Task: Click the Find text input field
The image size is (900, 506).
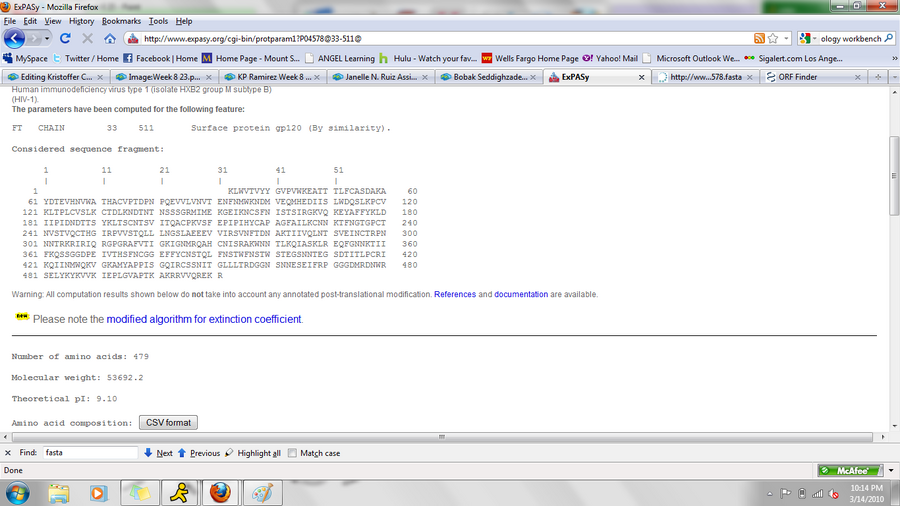Action: [x=89, y=453]
